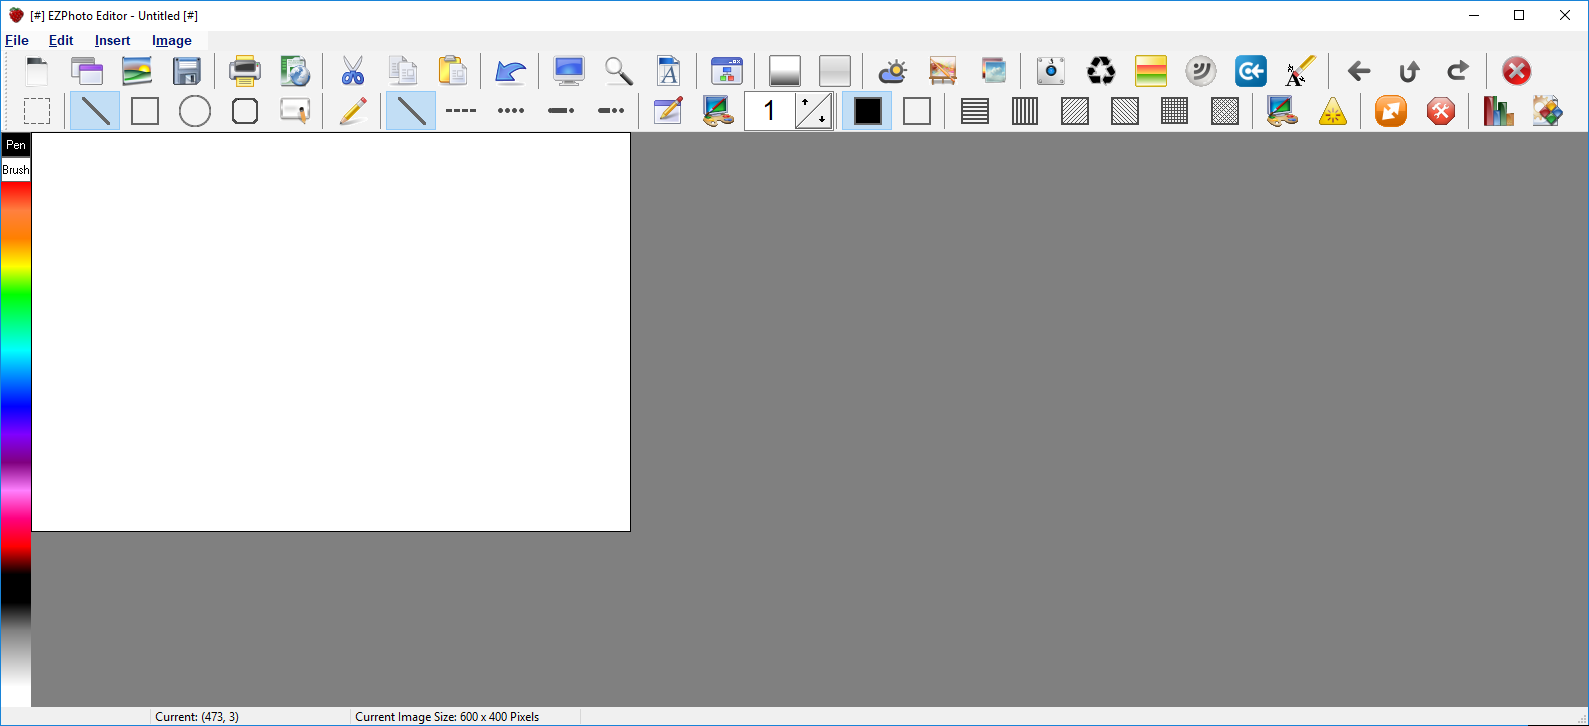Click the bar chart histogram icon
This screenshot has height=726, width=1589.
click(x=1497, y=111)
